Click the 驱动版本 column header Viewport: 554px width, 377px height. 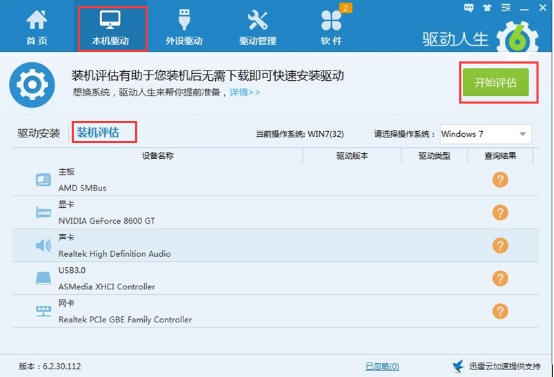coord(352,156)
